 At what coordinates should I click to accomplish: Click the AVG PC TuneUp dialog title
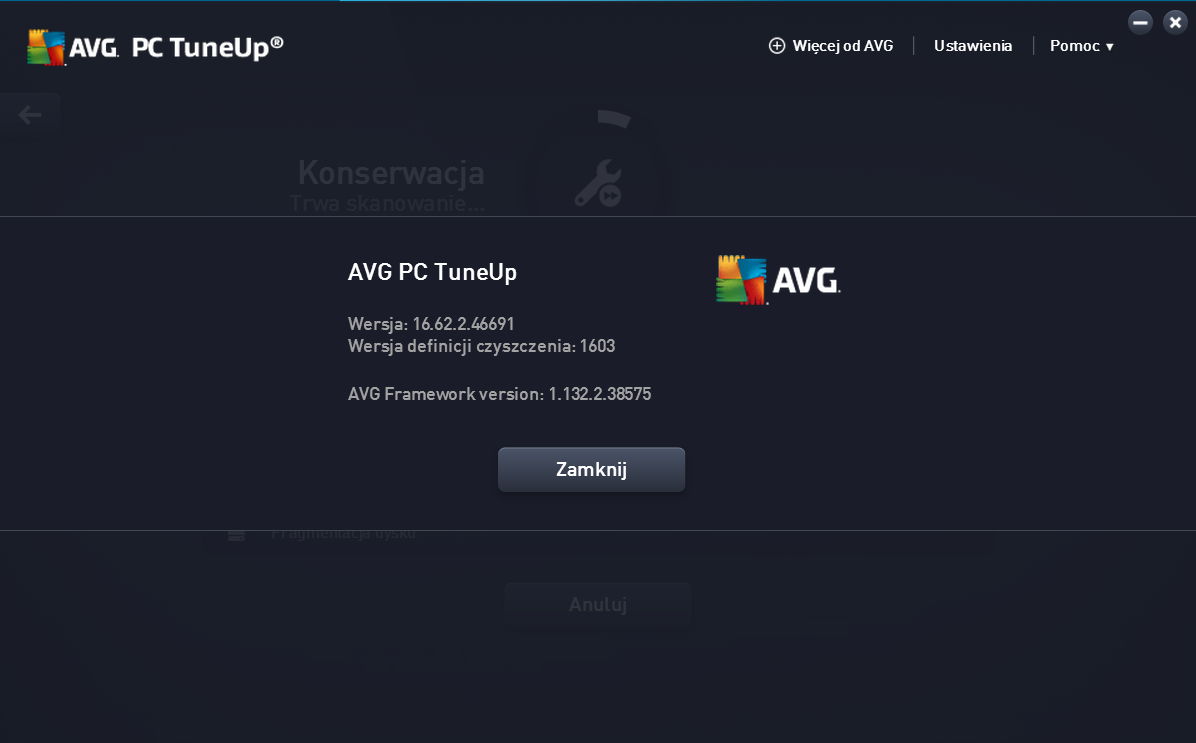432,272
